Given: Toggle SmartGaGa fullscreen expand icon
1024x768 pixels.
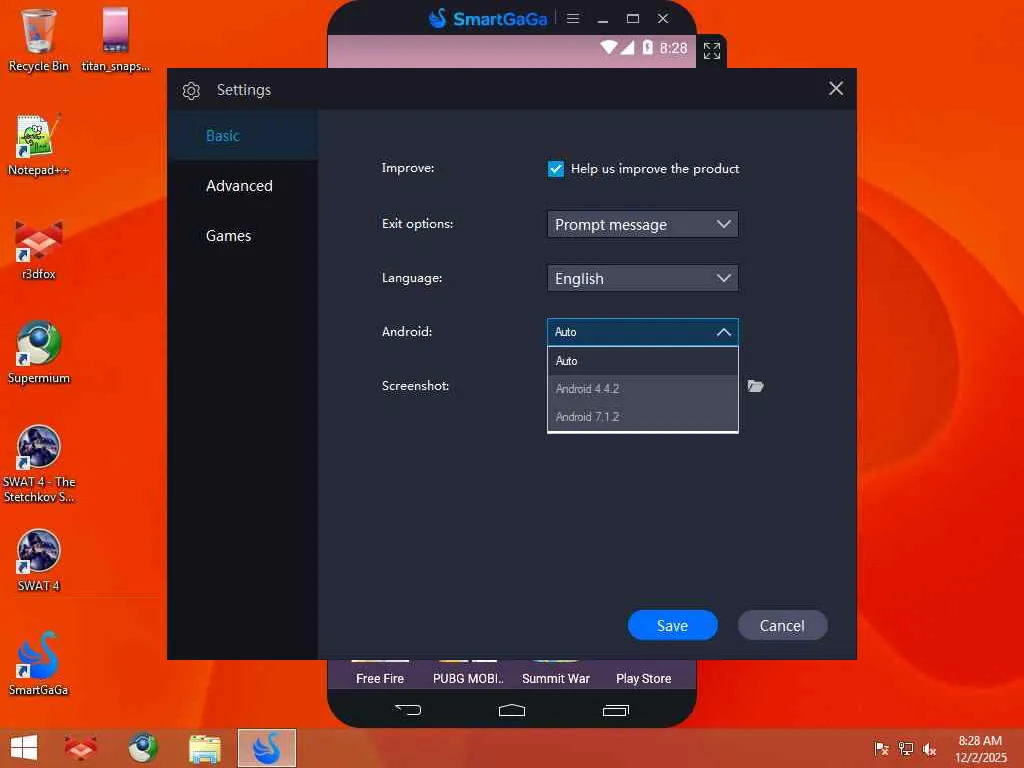Looking at the screenshot, I should pos(712,50).
